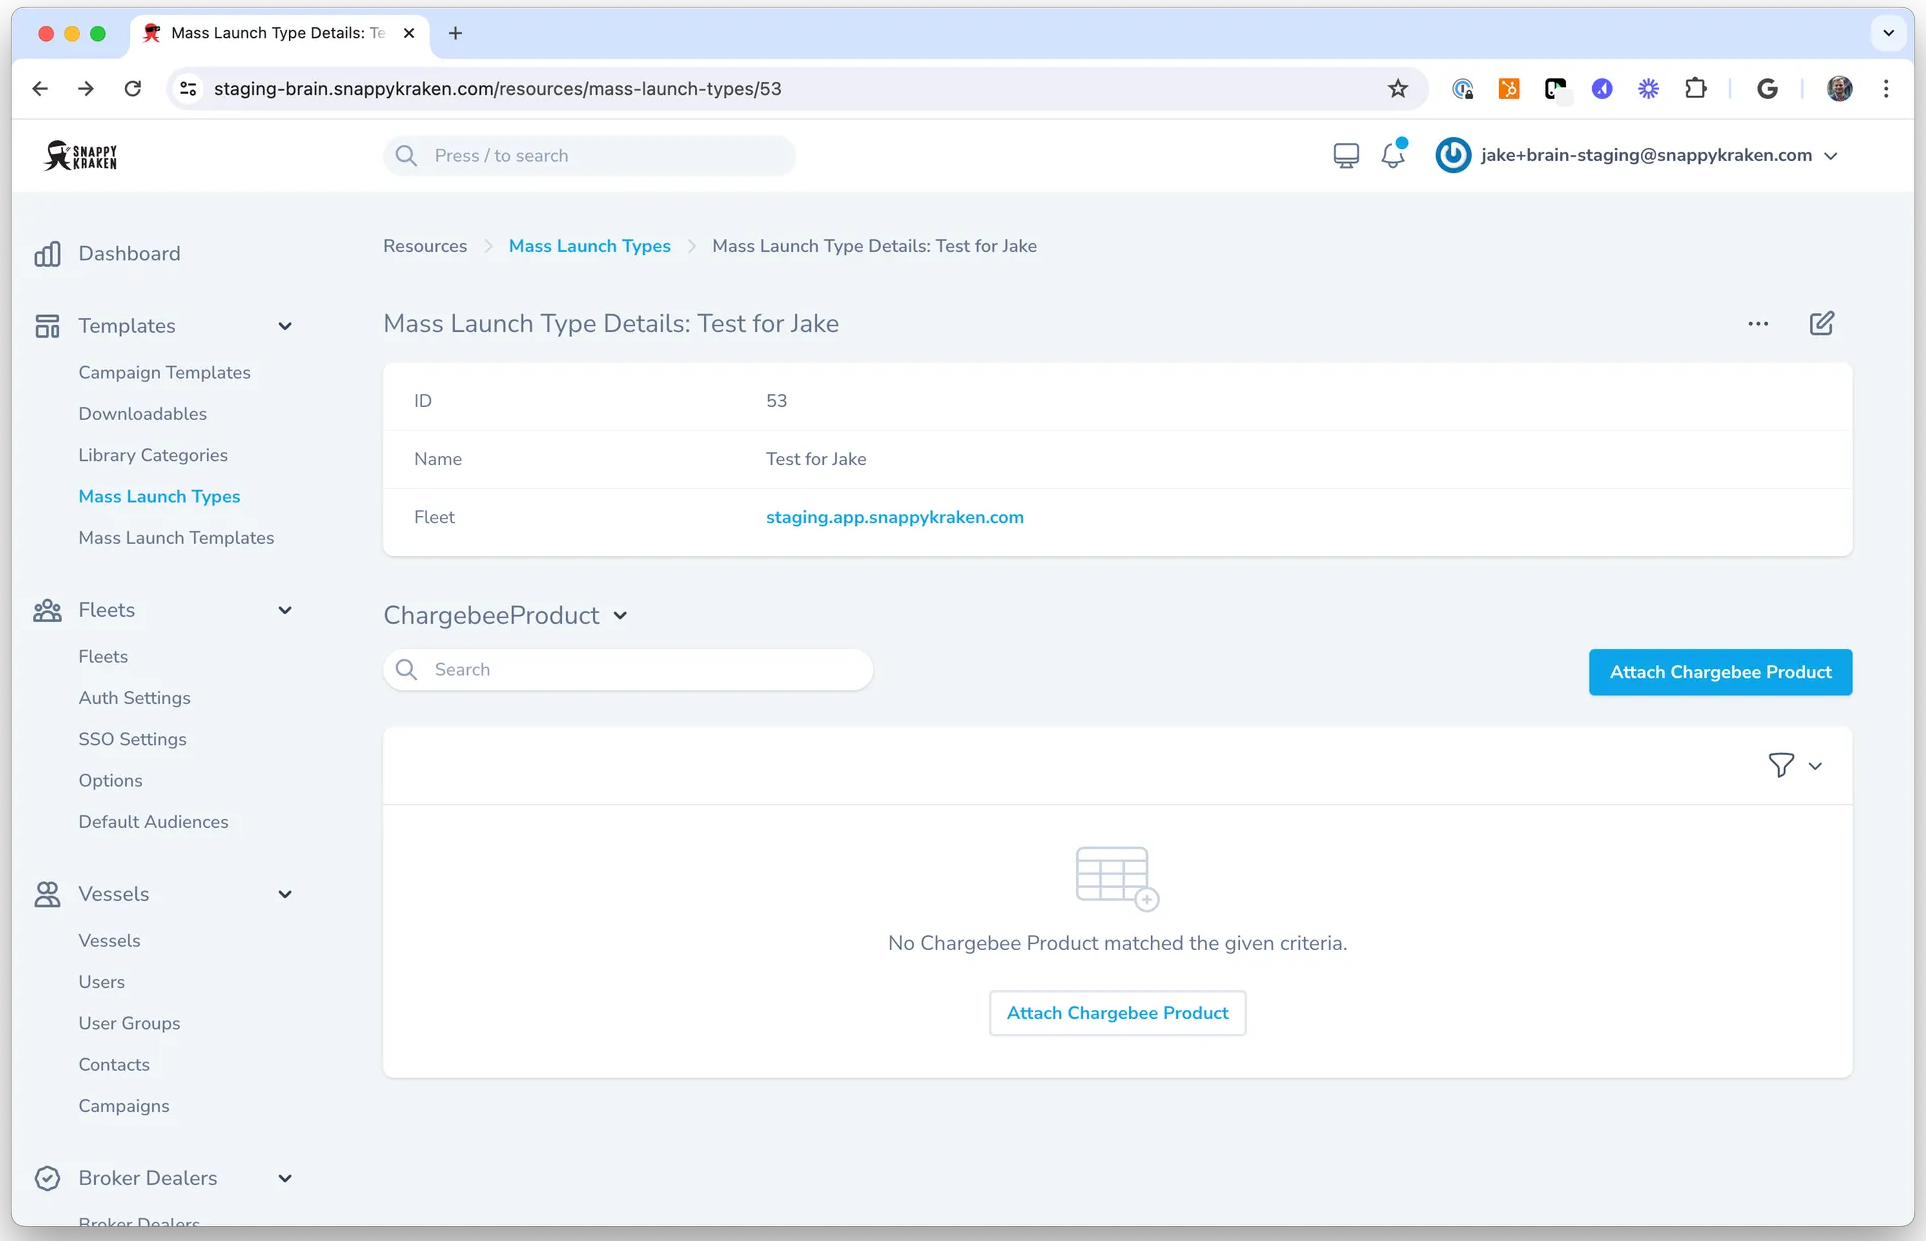Collapse the Fleets sidebar section
Screen dimensions: 1926x1241
pos(285,610)
